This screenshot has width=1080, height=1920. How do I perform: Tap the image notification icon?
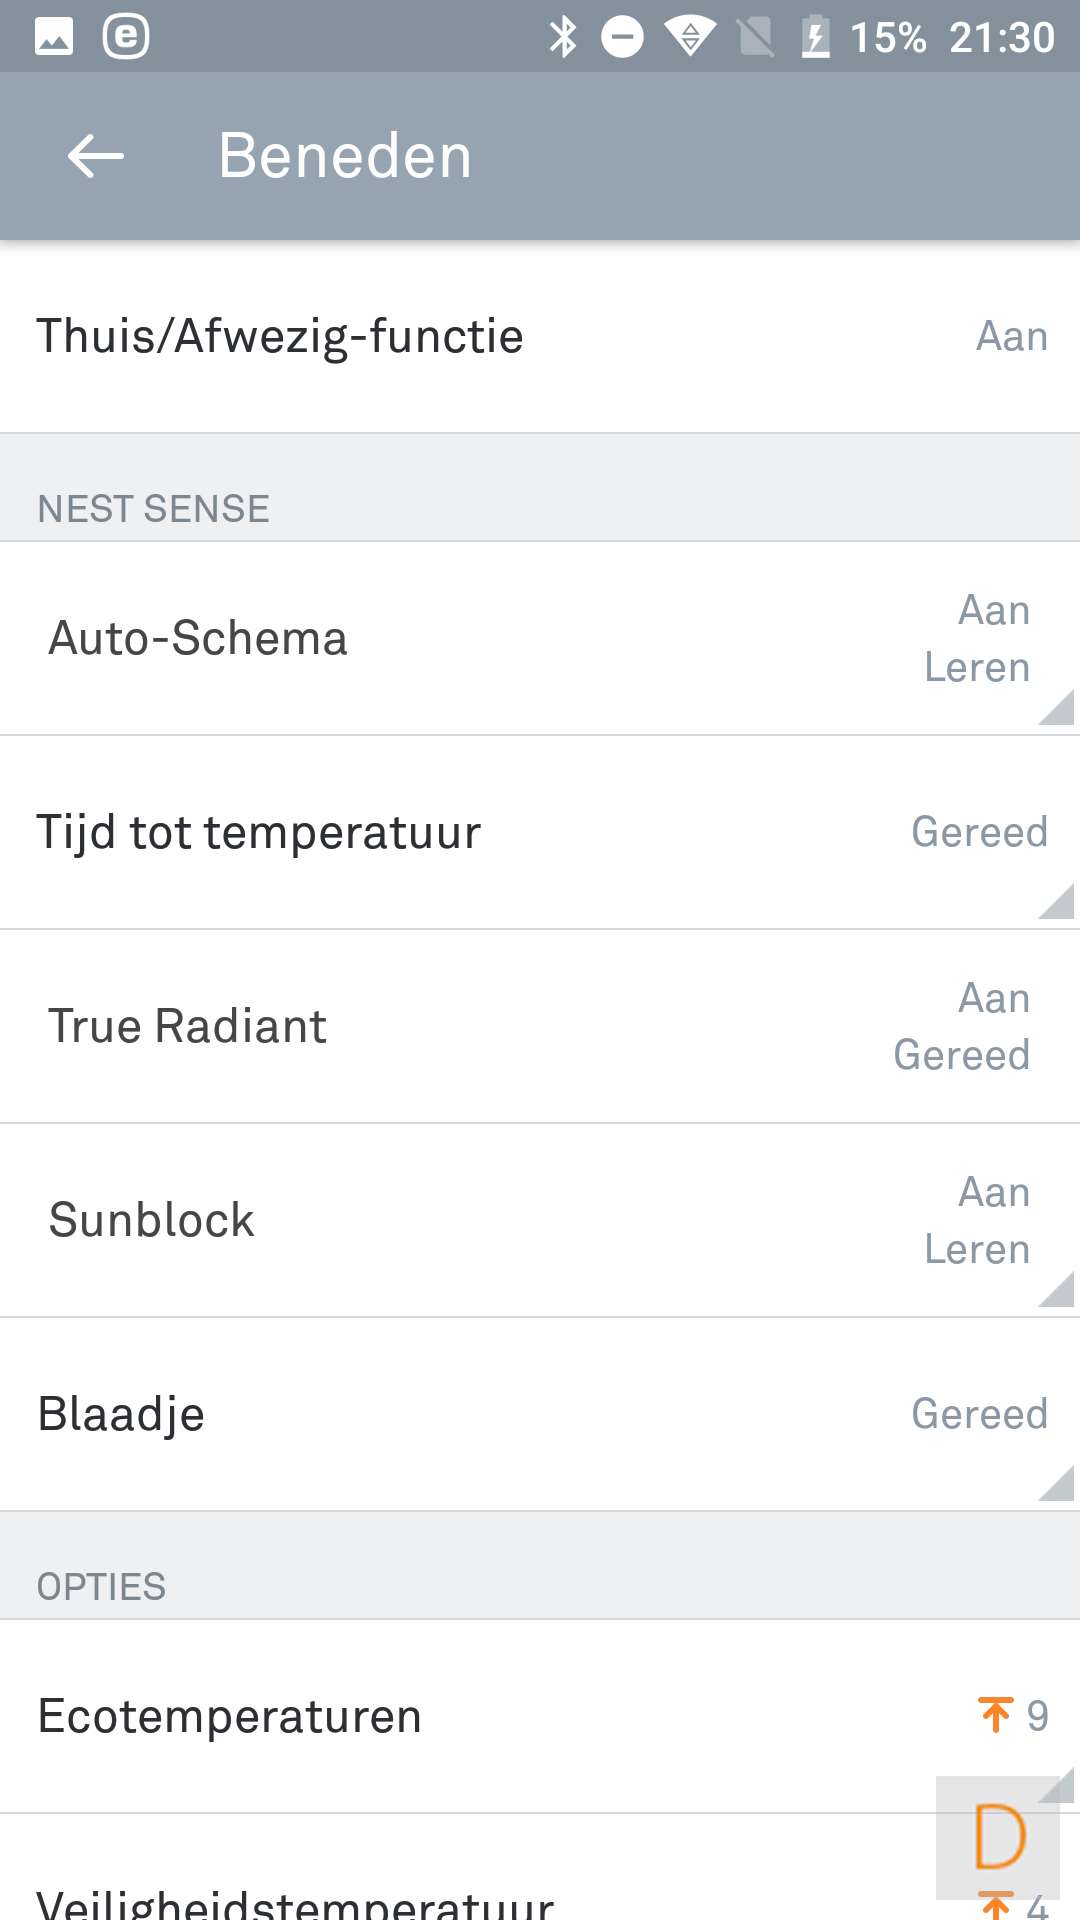coord(54,38)
